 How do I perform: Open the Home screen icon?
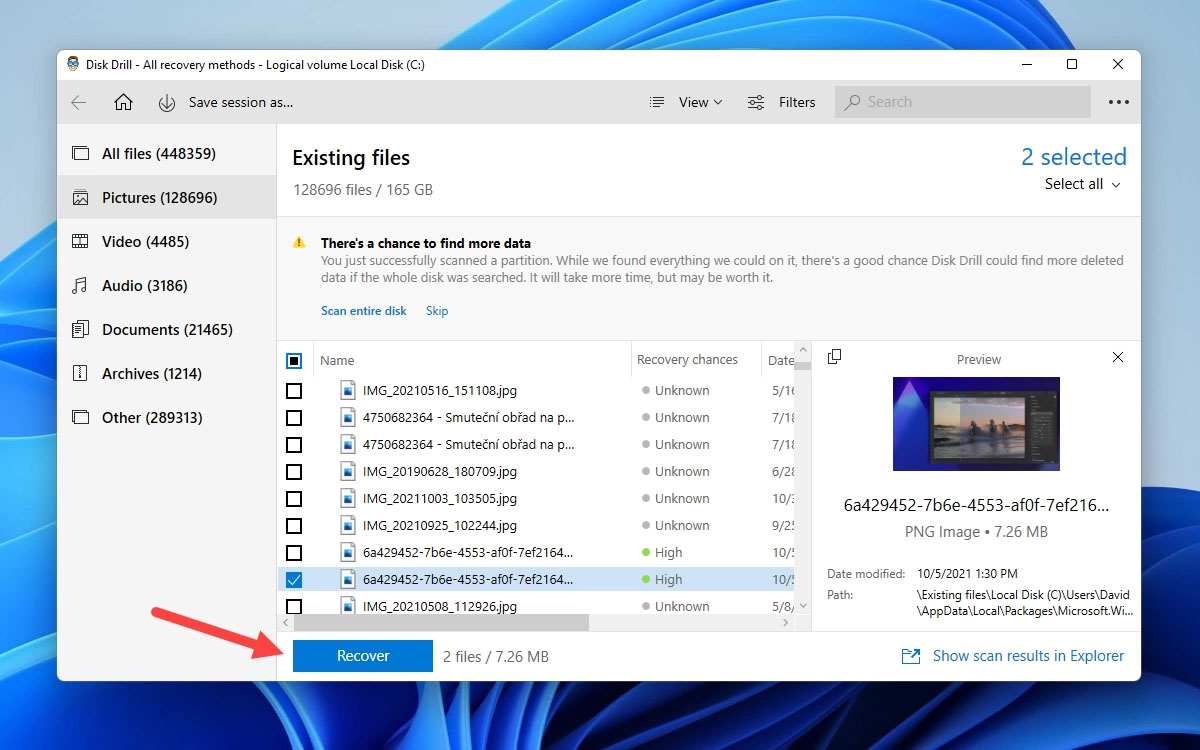123,102
